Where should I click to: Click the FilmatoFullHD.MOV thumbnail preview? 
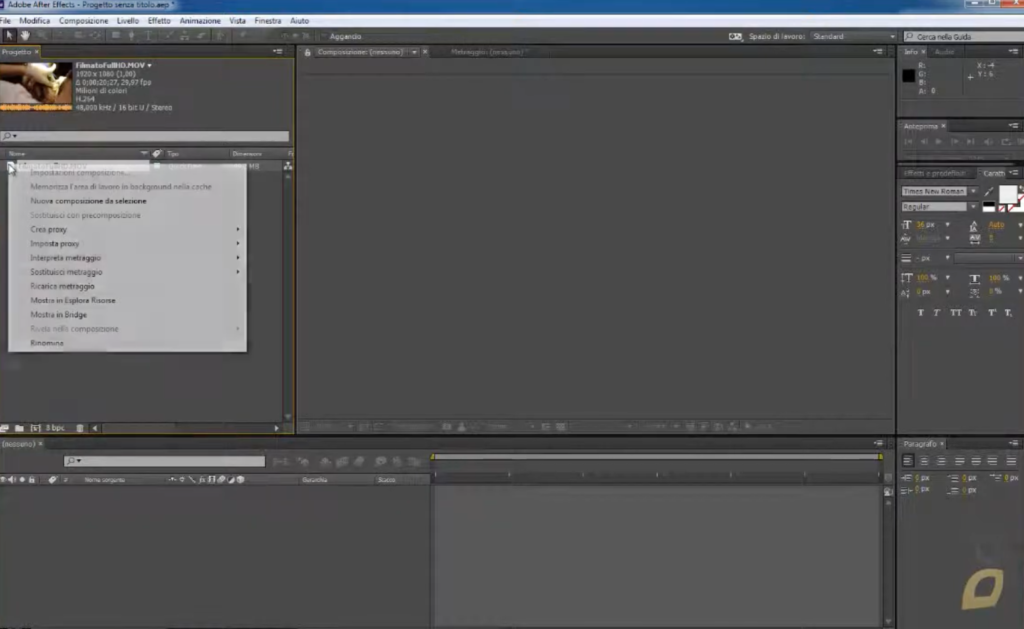(36, 86)
